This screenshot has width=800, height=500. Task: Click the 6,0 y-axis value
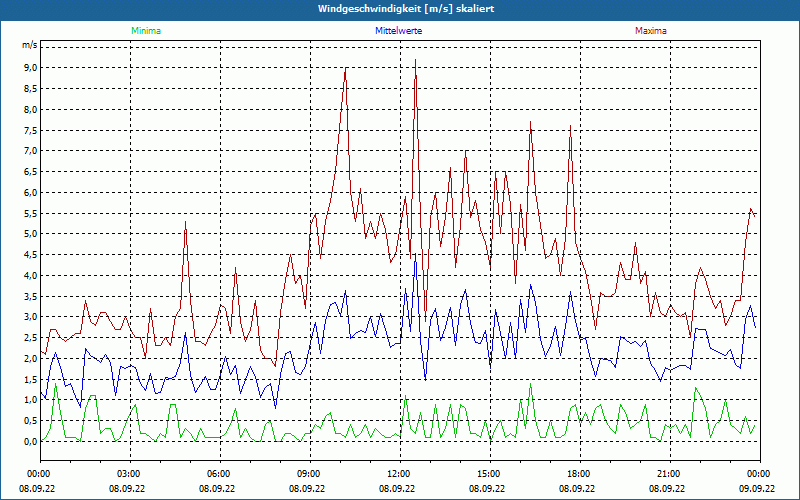(31, 192)
